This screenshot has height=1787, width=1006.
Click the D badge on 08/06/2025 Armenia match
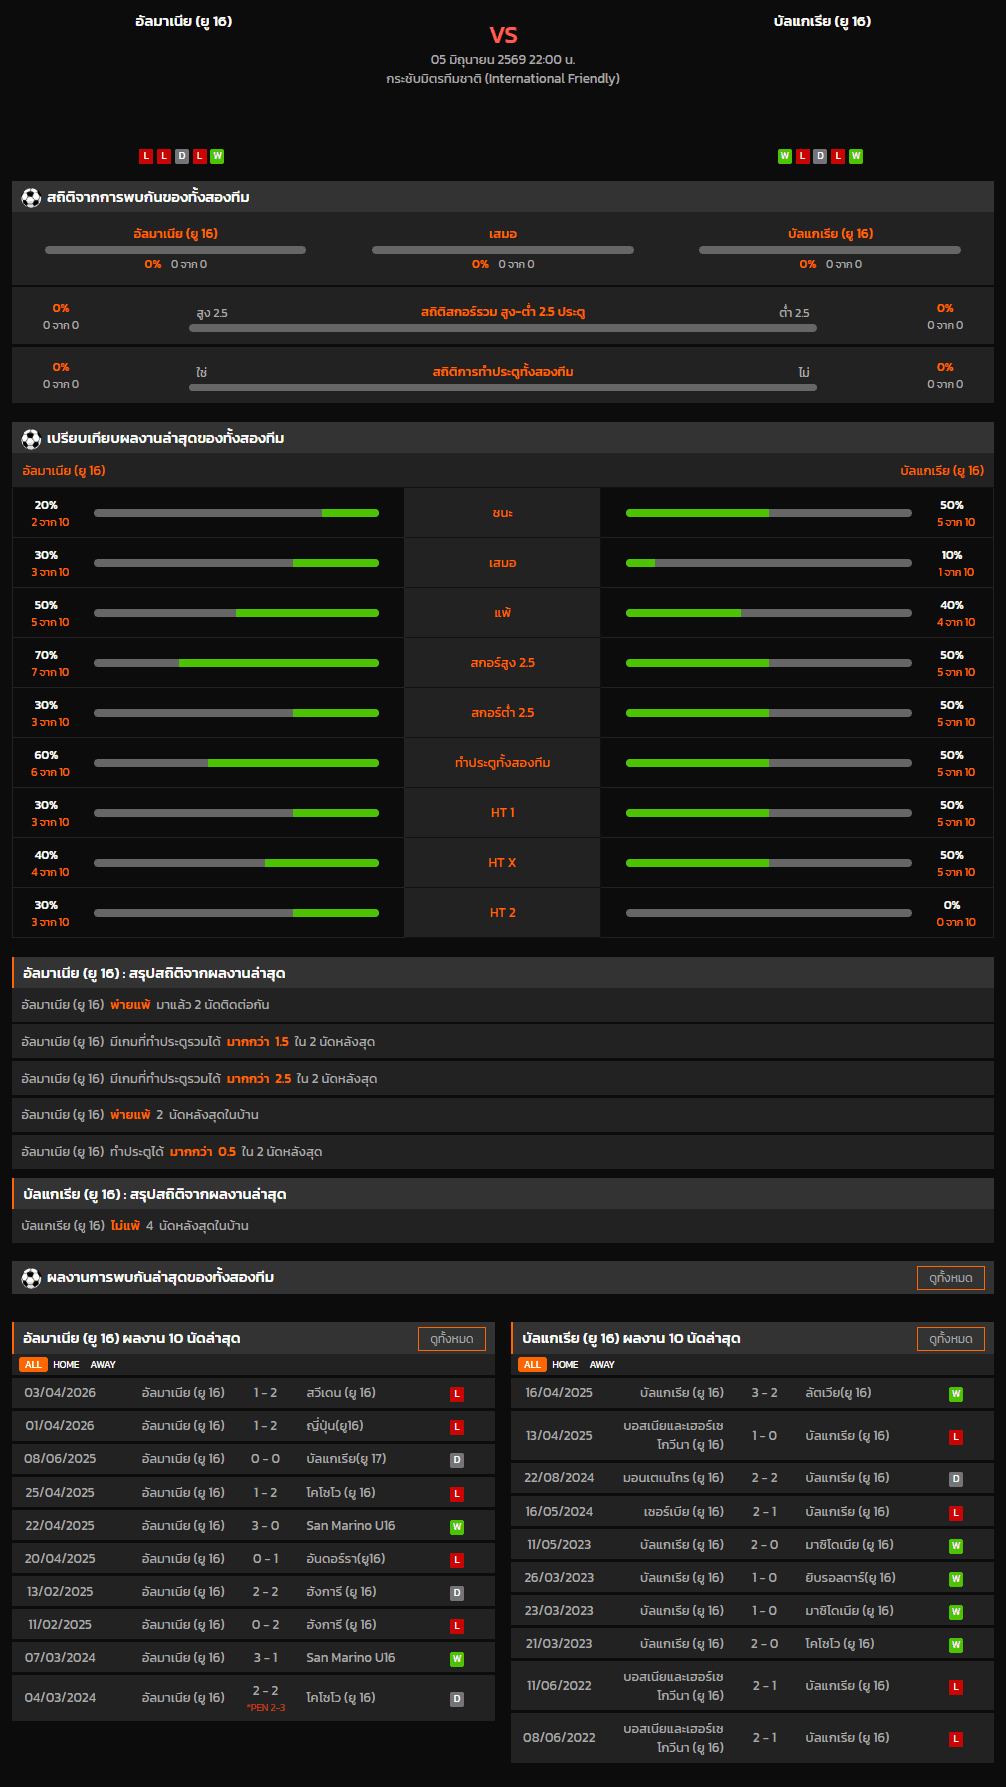coord(456,1460)
